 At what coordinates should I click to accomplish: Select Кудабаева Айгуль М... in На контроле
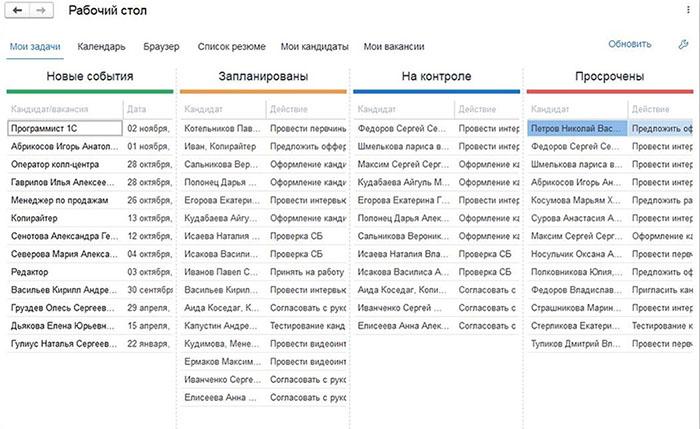click(437, 182)
